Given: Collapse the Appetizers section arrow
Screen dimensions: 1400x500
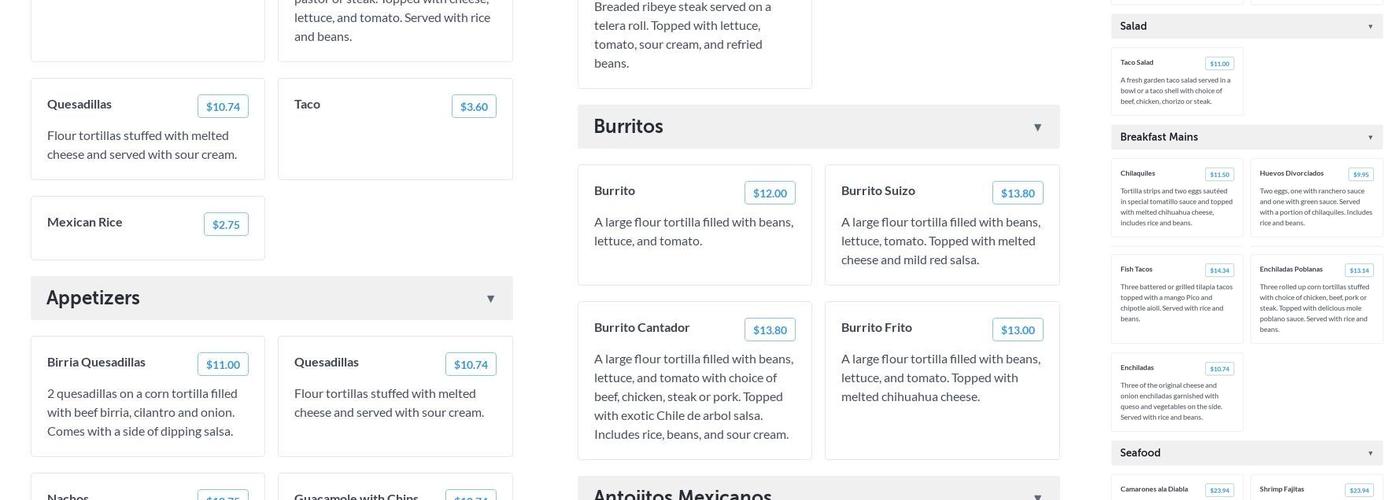Looking at the screenshot, I should (x=490, y=299).
